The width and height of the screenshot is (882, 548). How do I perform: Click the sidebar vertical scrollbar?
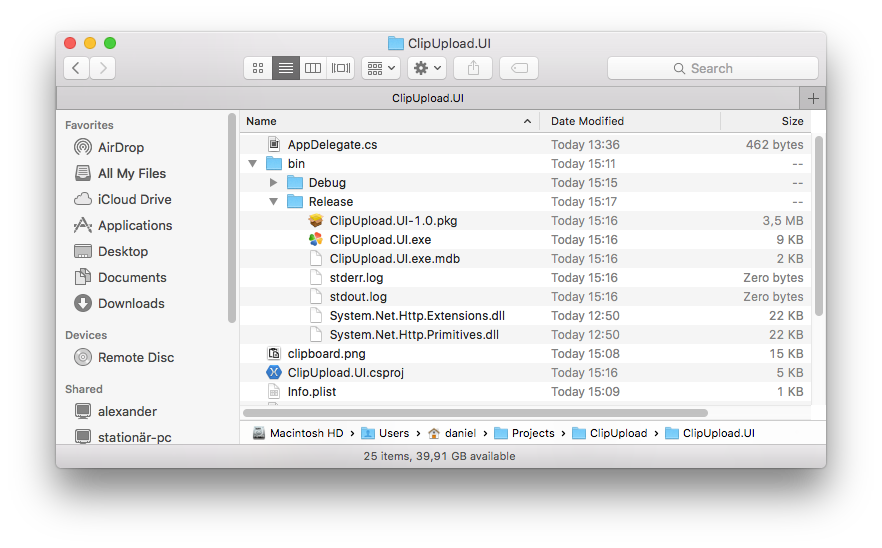tap(231, 218)
